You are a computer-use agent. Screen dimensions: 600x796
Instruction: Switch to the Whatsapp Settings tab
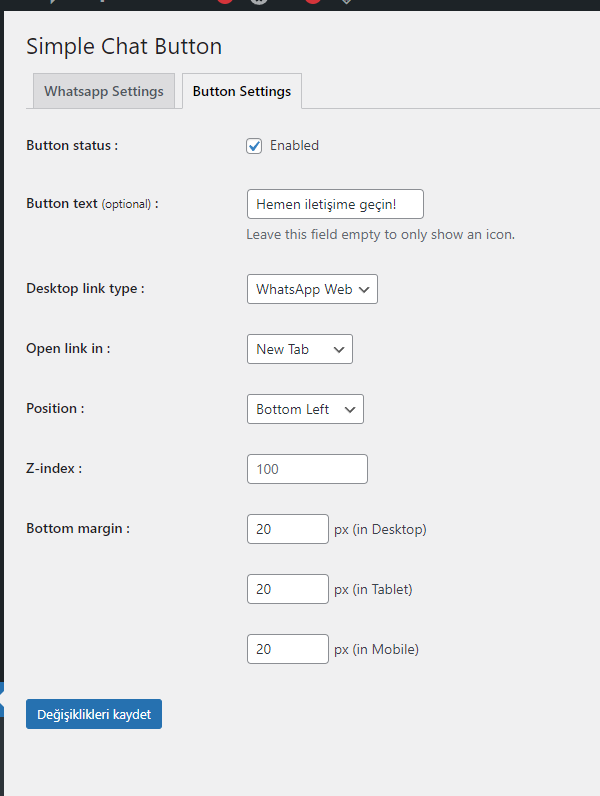104,91
